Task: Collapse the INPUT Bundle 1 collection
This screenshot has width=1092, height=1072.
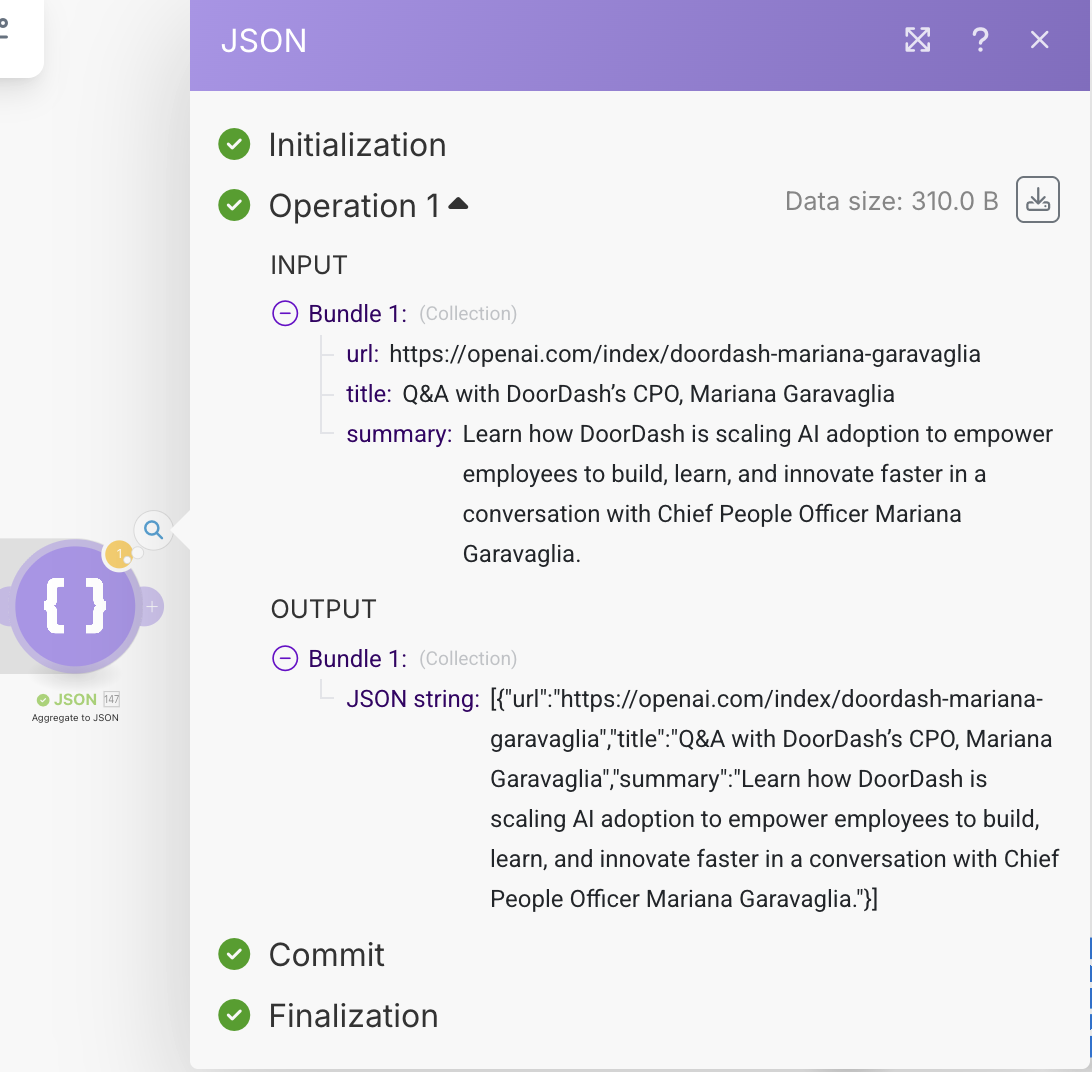Action: (x=285, y=314)
